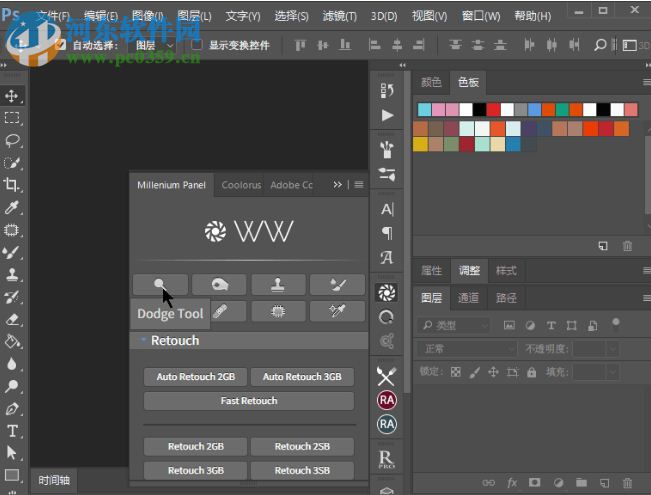Switch to the 通道 tab
651x495 pixels.
tap(468, 298)
